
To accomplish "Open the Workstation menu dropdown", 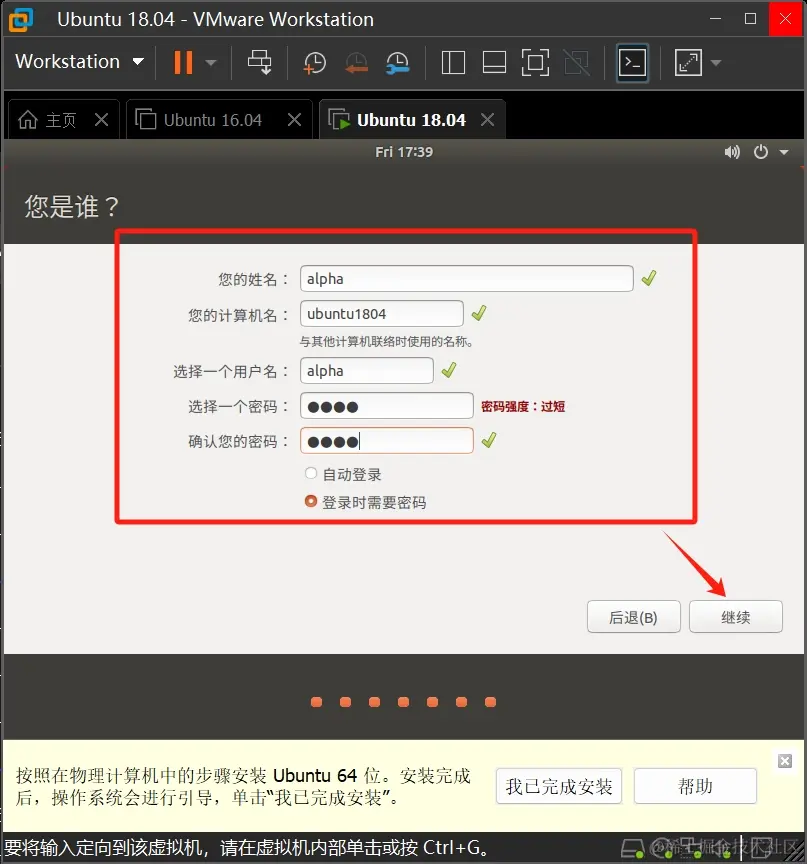I will point(79,61).
